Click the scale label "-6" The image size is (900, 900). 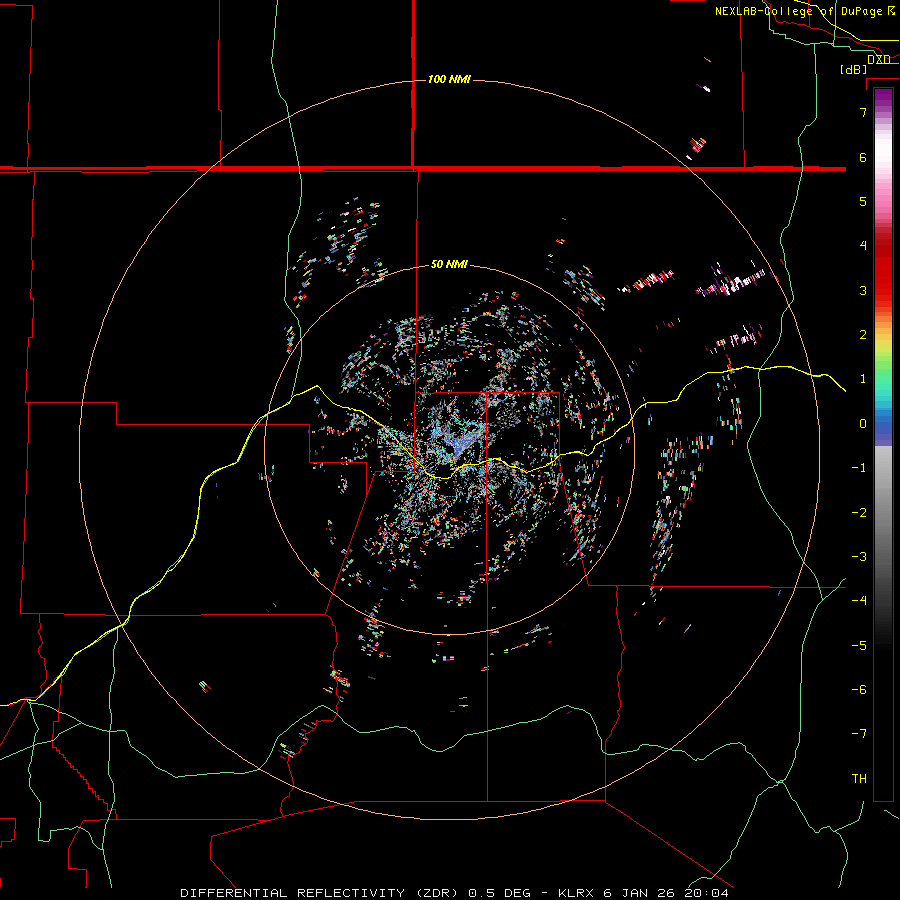coord(859,690)
